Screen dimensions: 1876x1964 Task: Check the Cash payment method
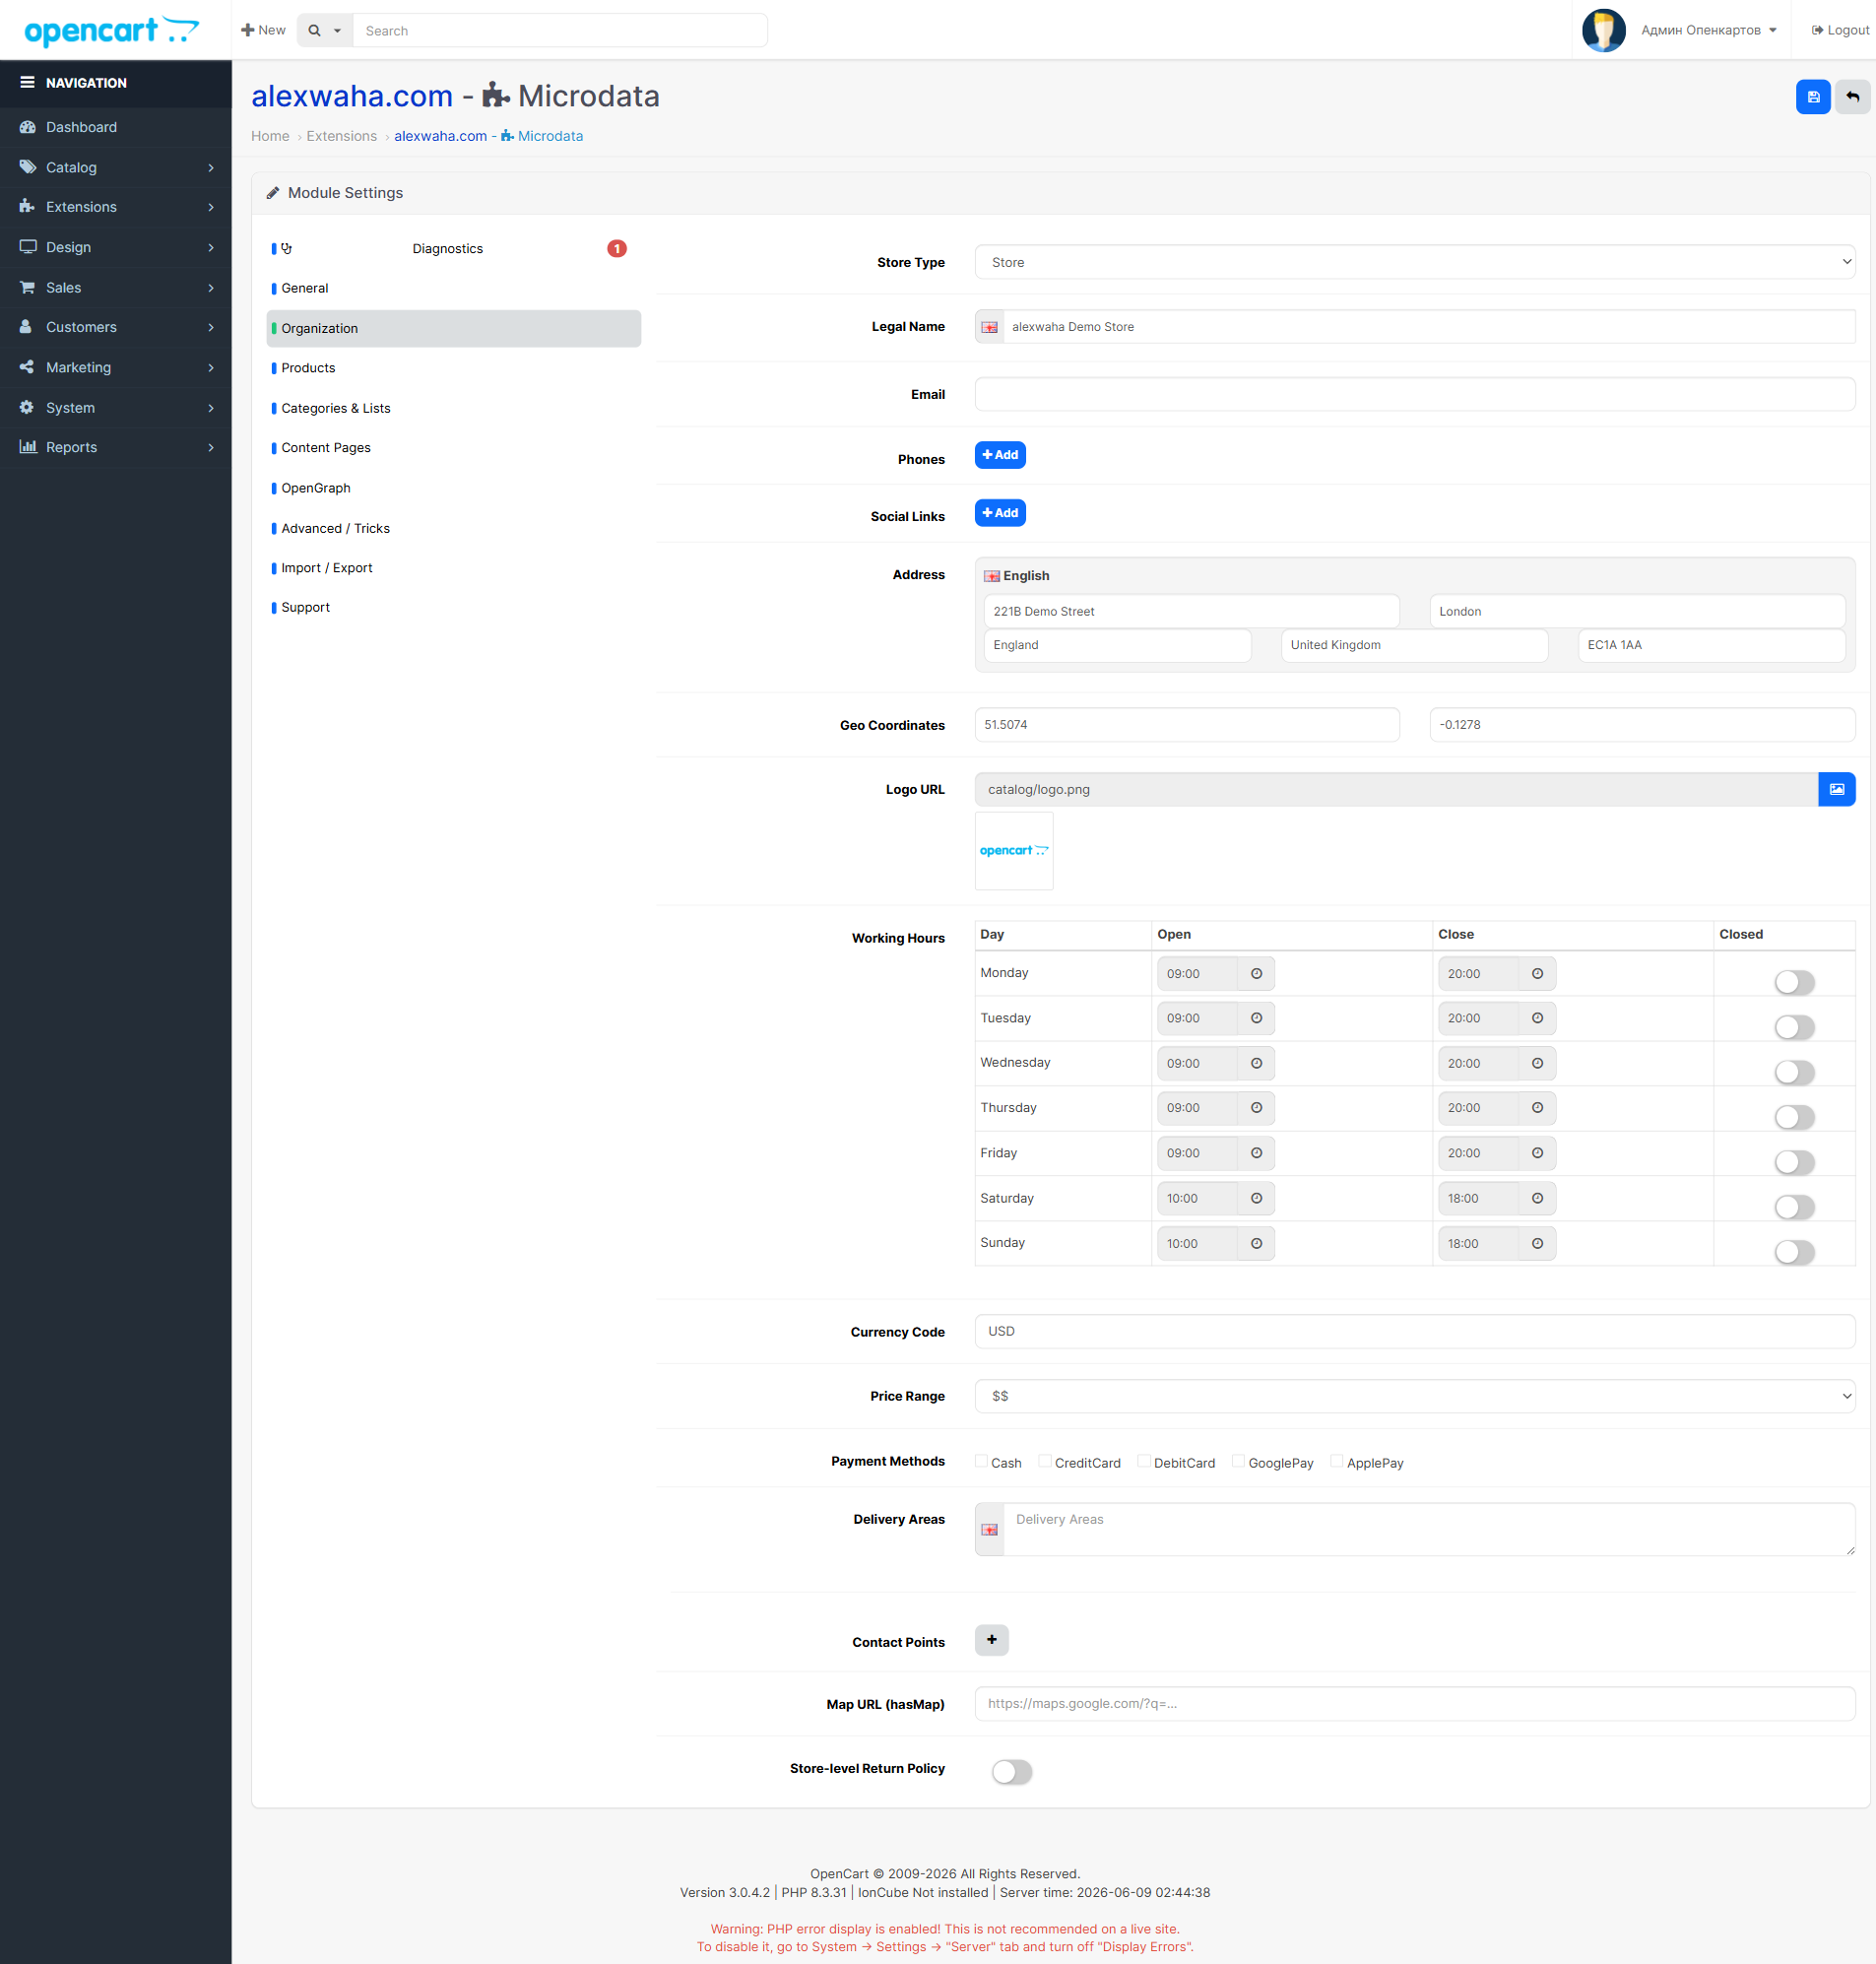tap(981, 1461)
